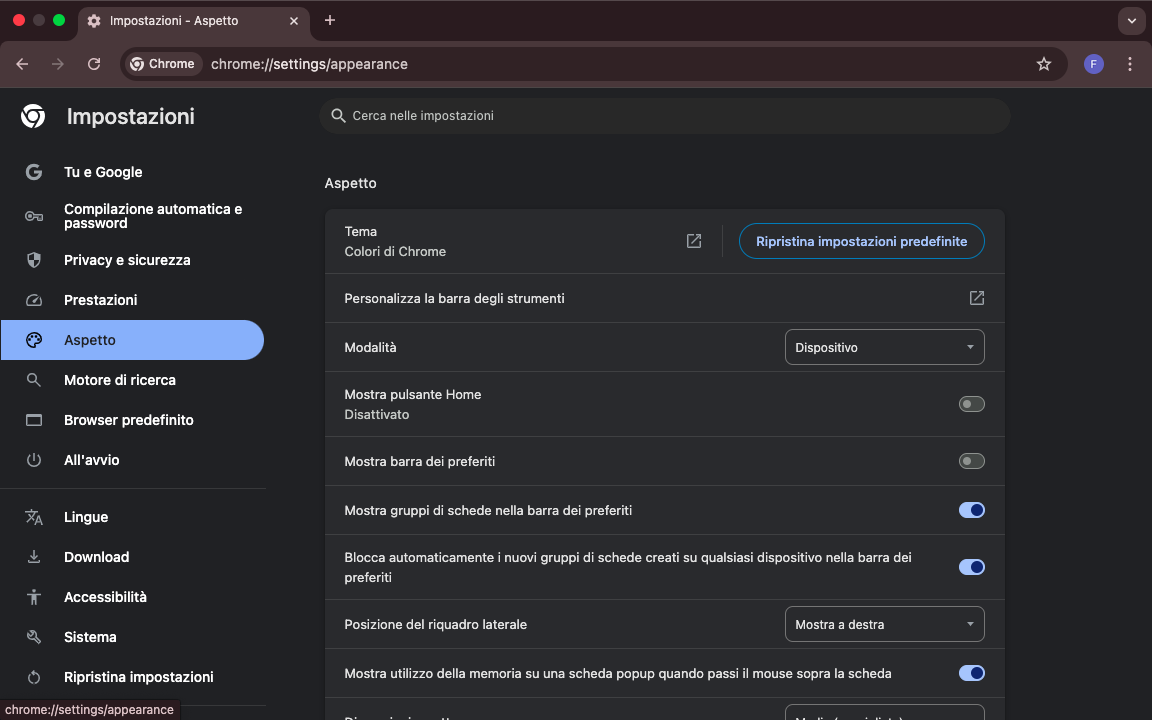This screenshot has height=720, width=1152.
Task: Open Privacy e sicurezza settings
Action: 128,260
